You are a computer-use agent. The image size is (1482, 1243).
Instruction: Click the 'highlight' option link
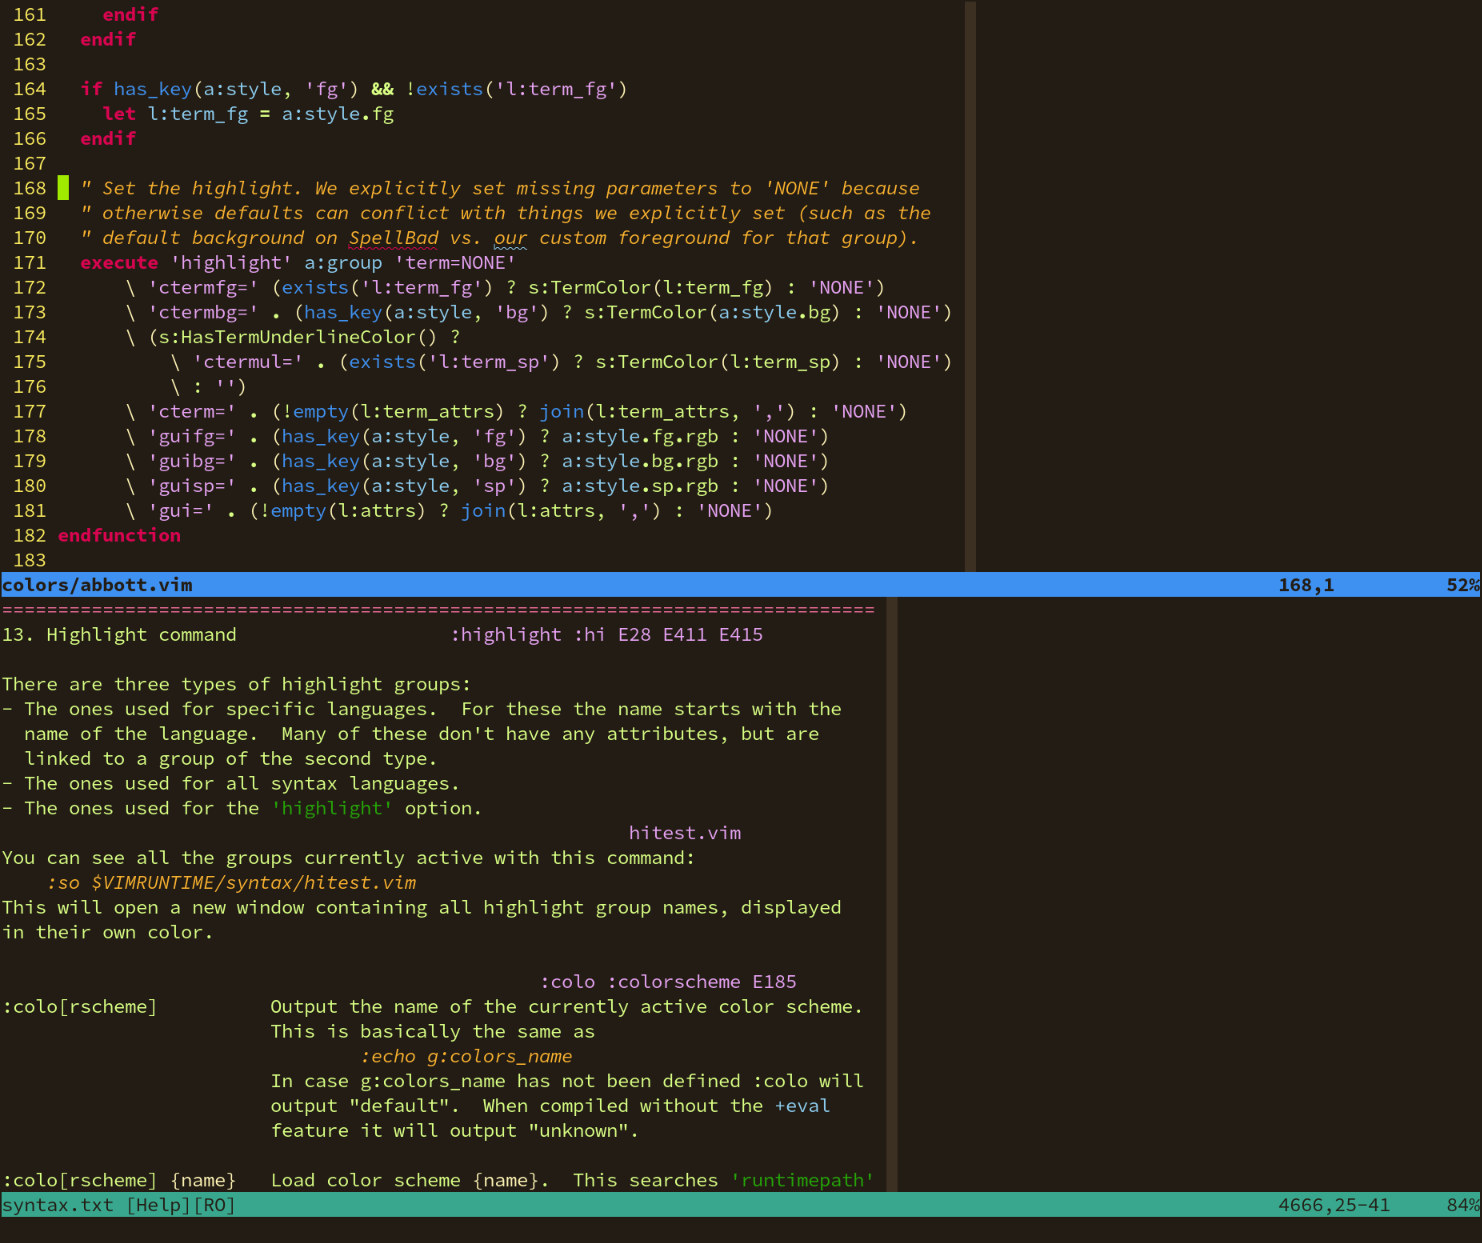(331, 808)
